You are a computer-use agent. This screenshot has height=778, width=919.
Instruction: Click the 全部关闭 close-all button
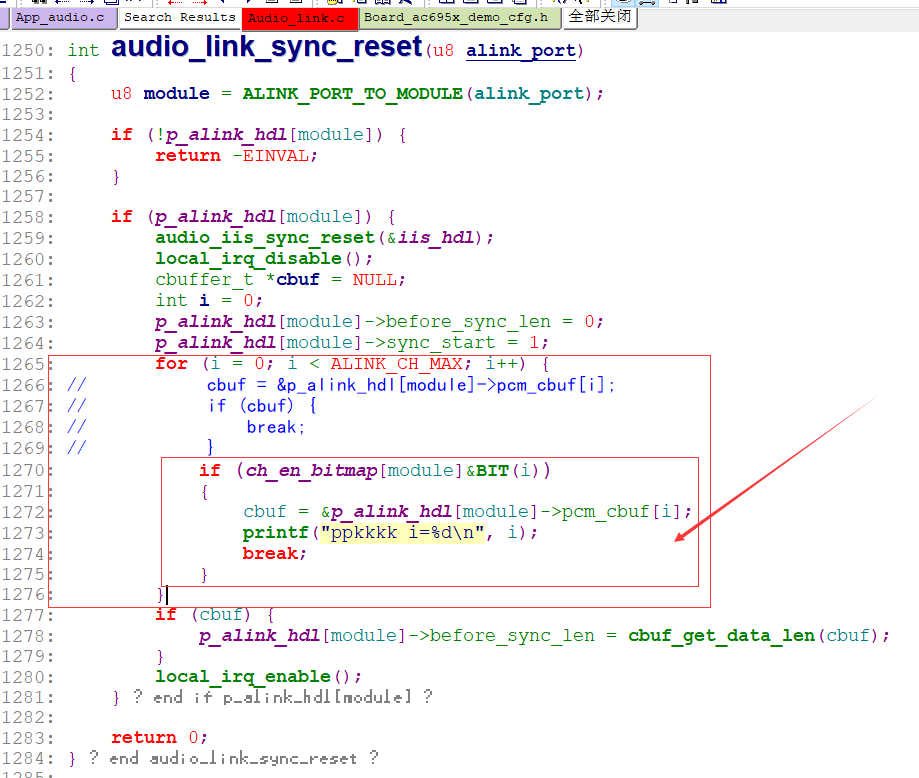click(x=600, y=16)
